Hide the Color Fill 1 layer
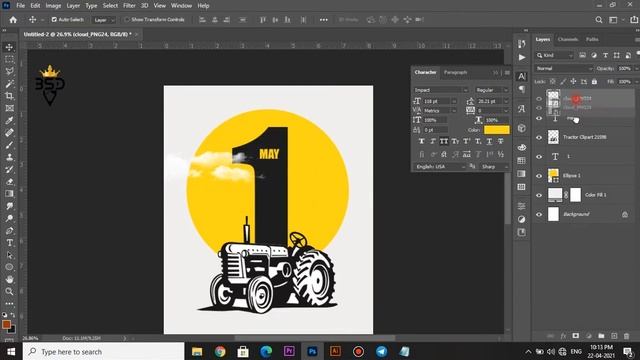The height and width of the screenshot is (360, 640). pyautogui.click(x=539, y=195)
